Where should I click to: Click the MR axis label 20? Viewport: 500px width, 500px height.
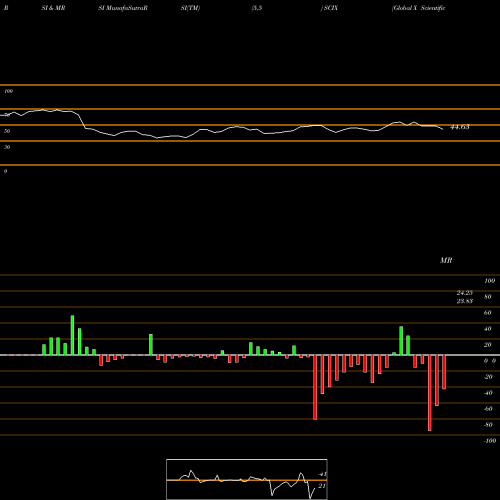pos(488,345)
